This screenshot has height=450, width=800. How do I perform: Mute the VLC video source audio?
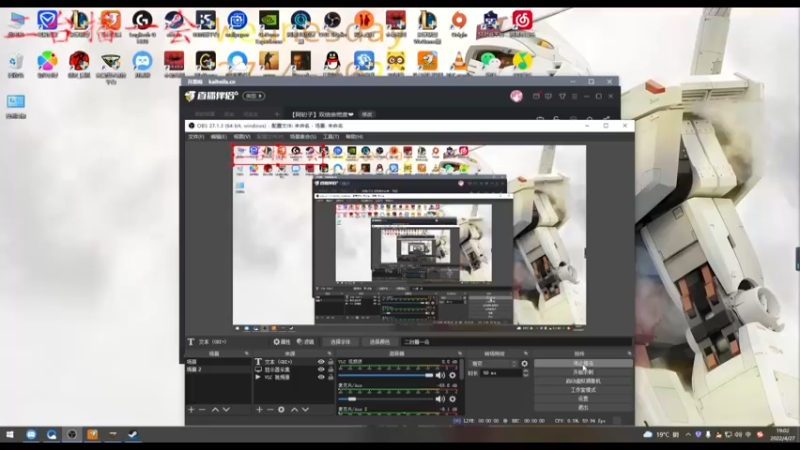tap(440, 375)
